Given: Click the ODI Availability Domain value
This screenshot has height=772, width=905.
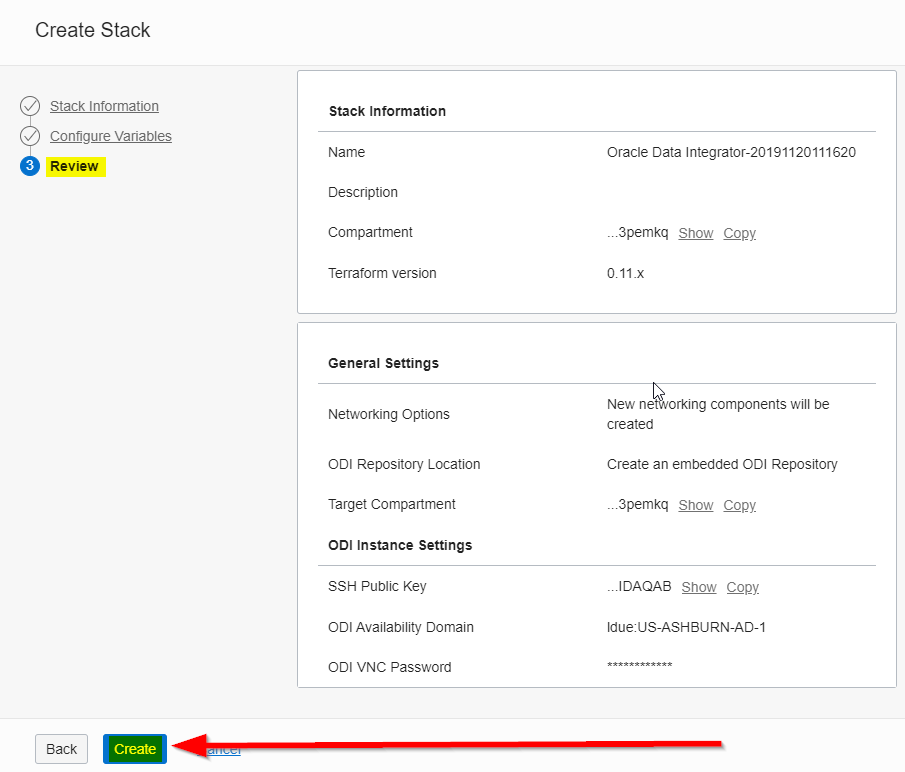Looking at the screenshot, I should pos(686,627).
